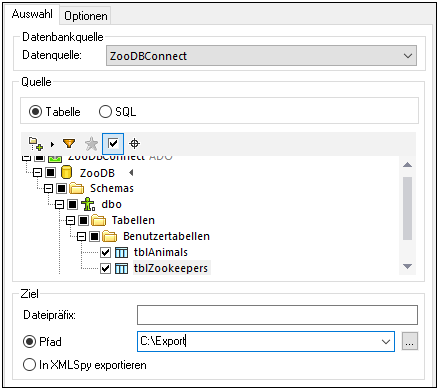Select the Auswahl tab
Viewport: 439px width, 390px height.
click(32, 14)
